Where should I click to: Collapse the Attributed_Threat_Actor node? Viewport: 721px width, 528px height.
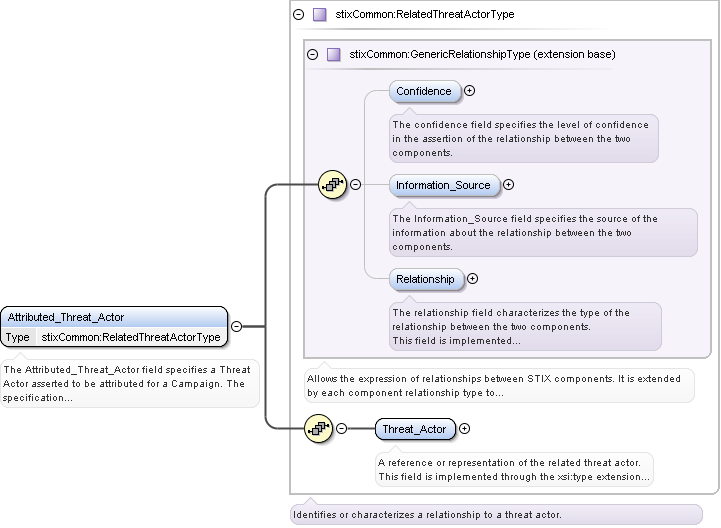pyautogui.click(x=236, y=326)
